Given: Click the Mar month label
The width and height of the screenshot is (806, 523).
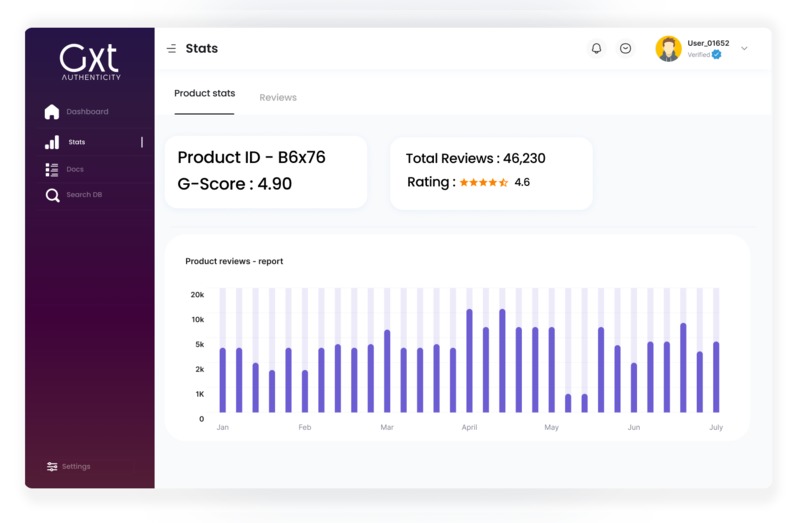Looking at the screenshot, I should click(x=387, y=427).
